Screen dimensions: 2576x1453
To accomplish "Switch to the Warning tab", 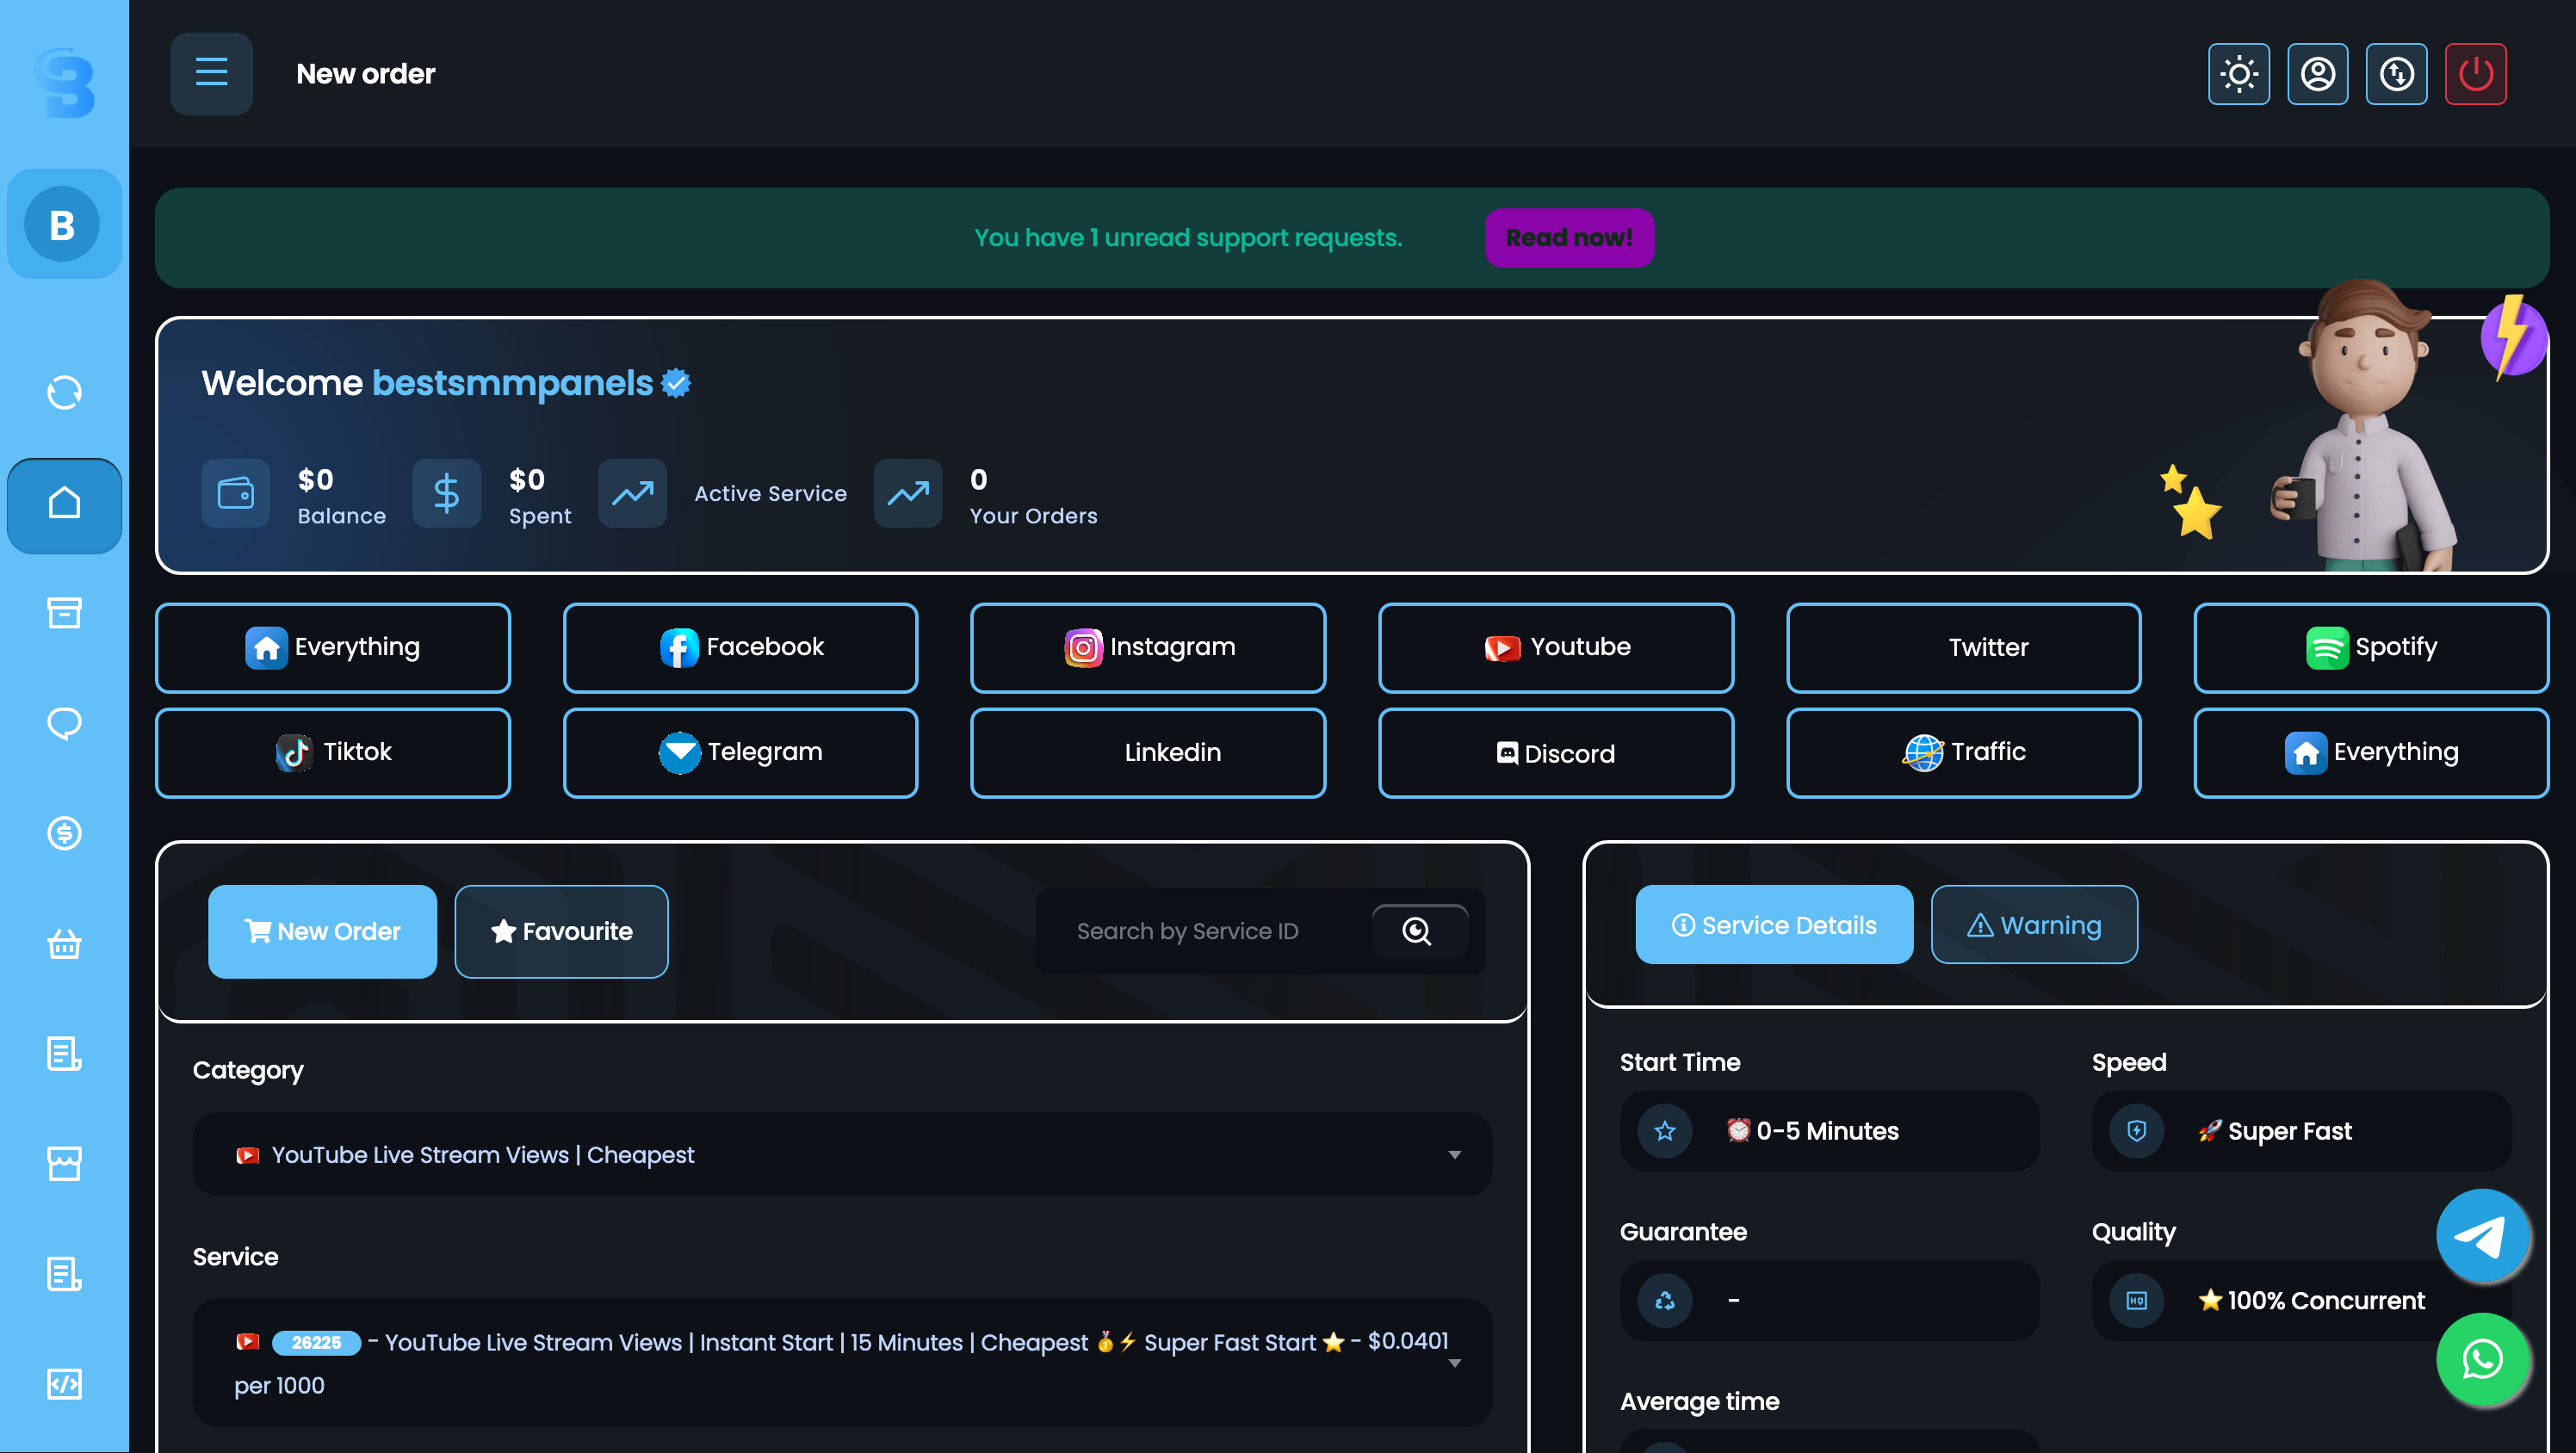I will [2034, 925].
